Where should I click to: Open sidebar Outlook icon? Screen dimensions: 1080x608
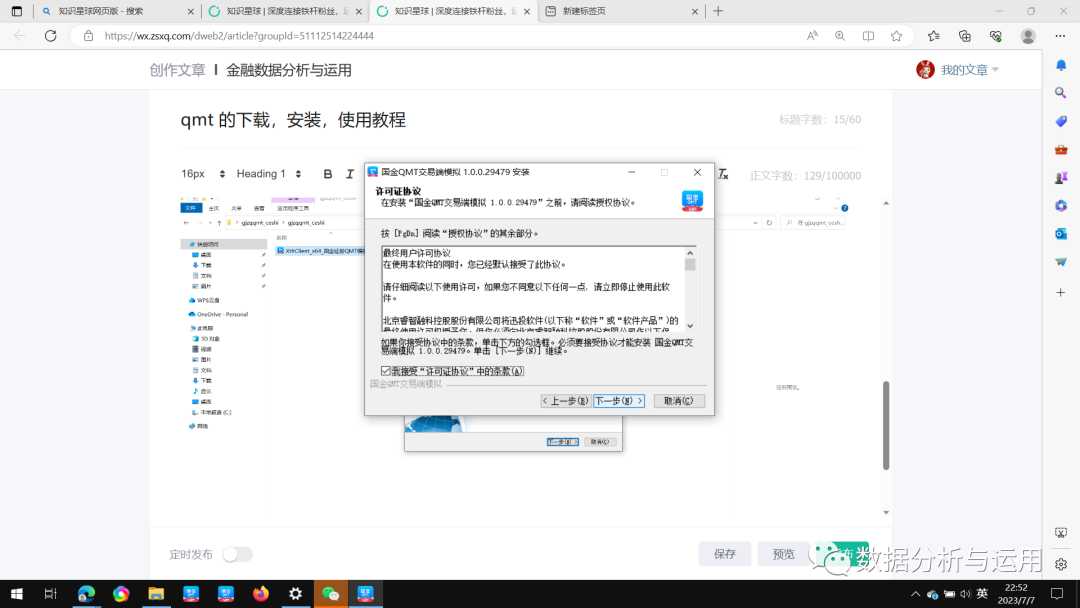[x=1061, y=234]
